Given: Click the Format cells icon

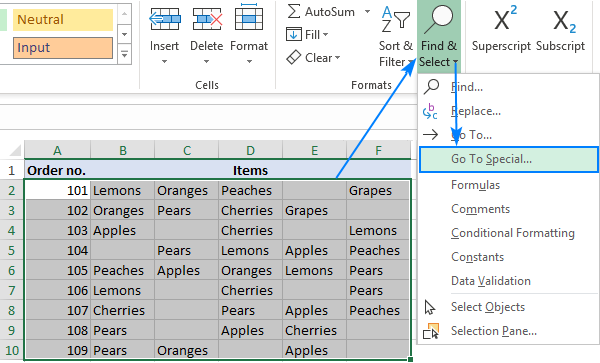Looking at the screenshot, I should tap(249, 17).
